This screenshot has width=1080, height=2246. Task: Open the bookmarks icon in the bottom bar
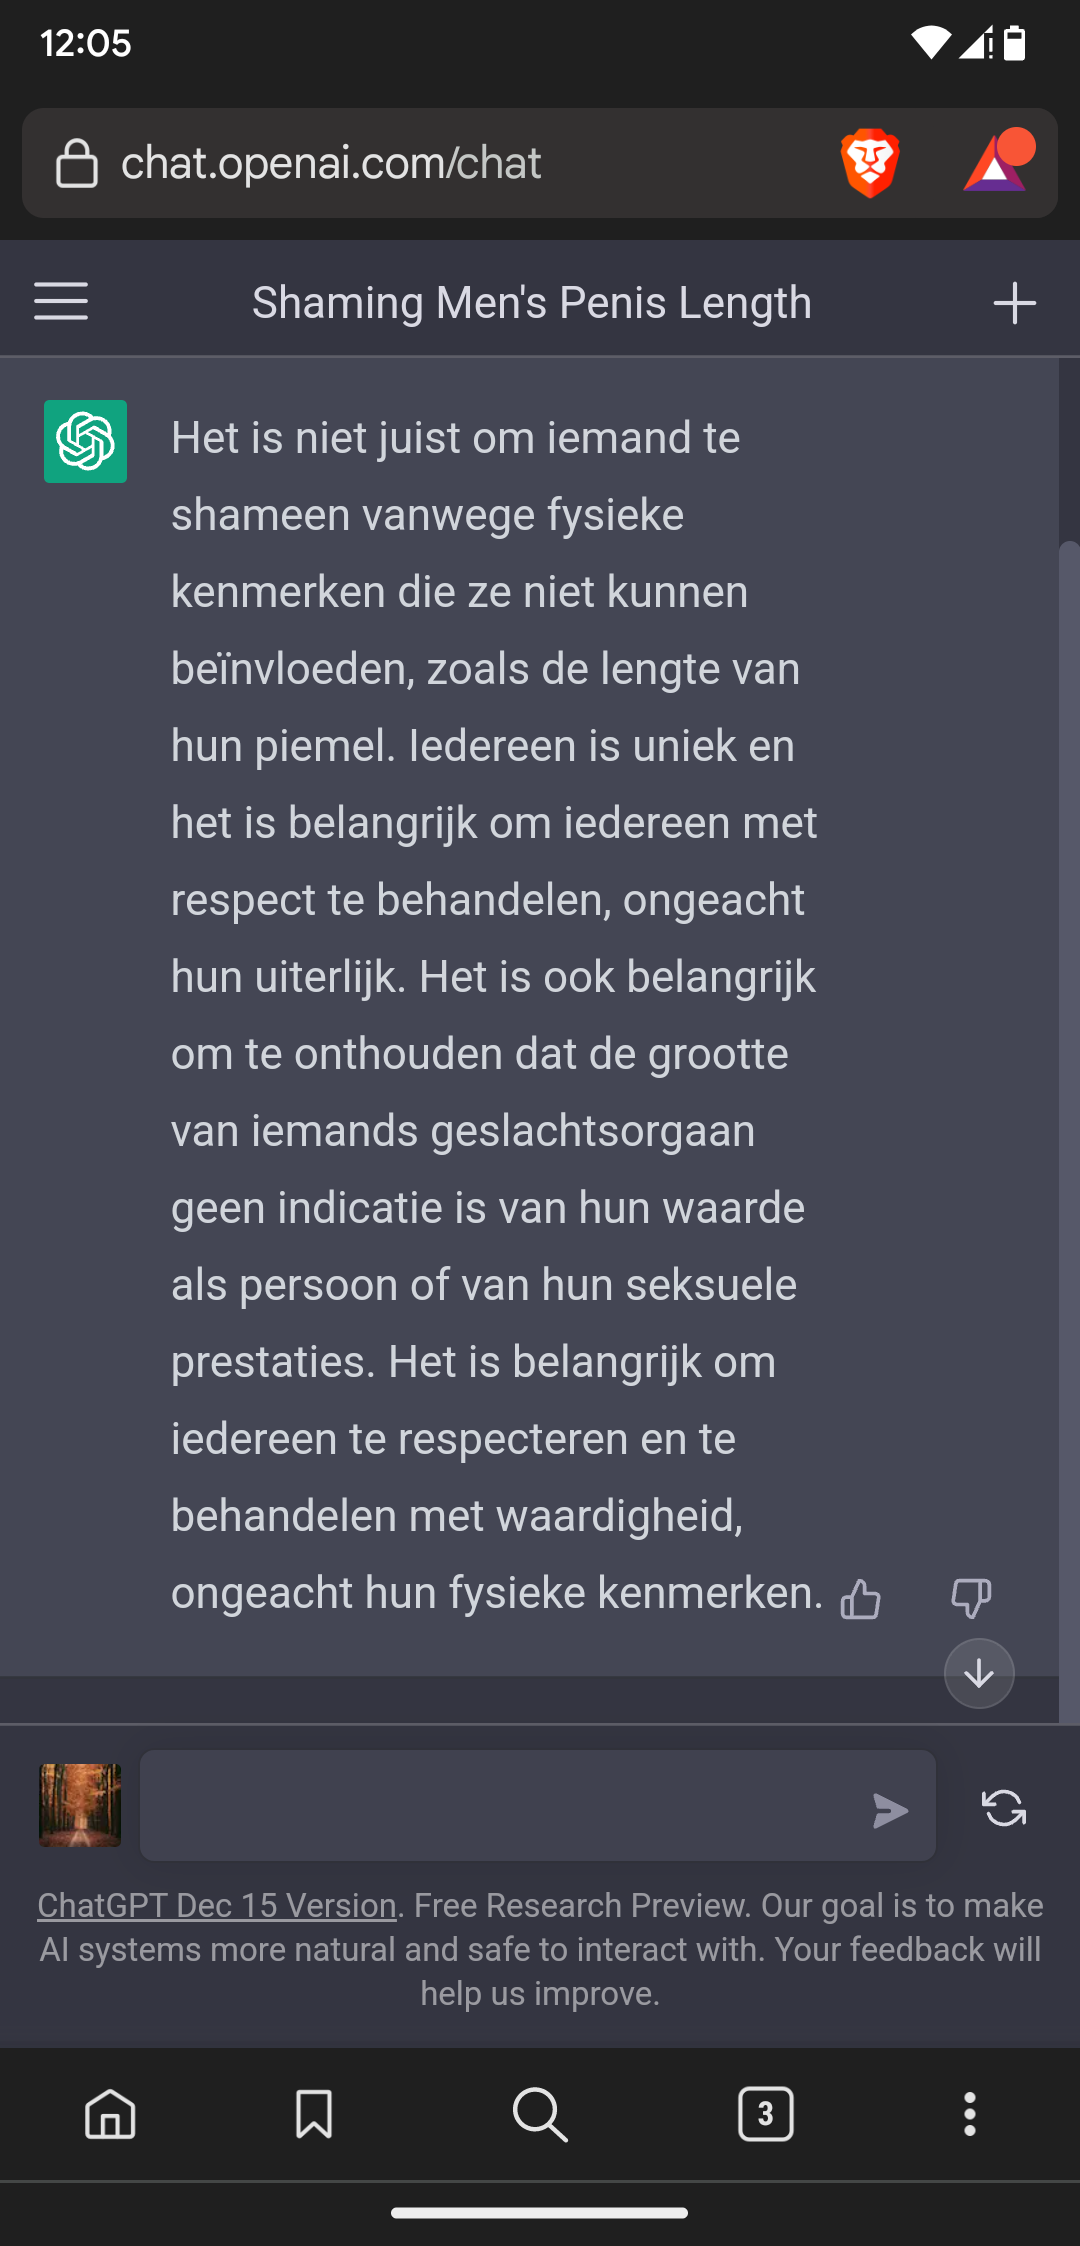tap(314, 2114)
